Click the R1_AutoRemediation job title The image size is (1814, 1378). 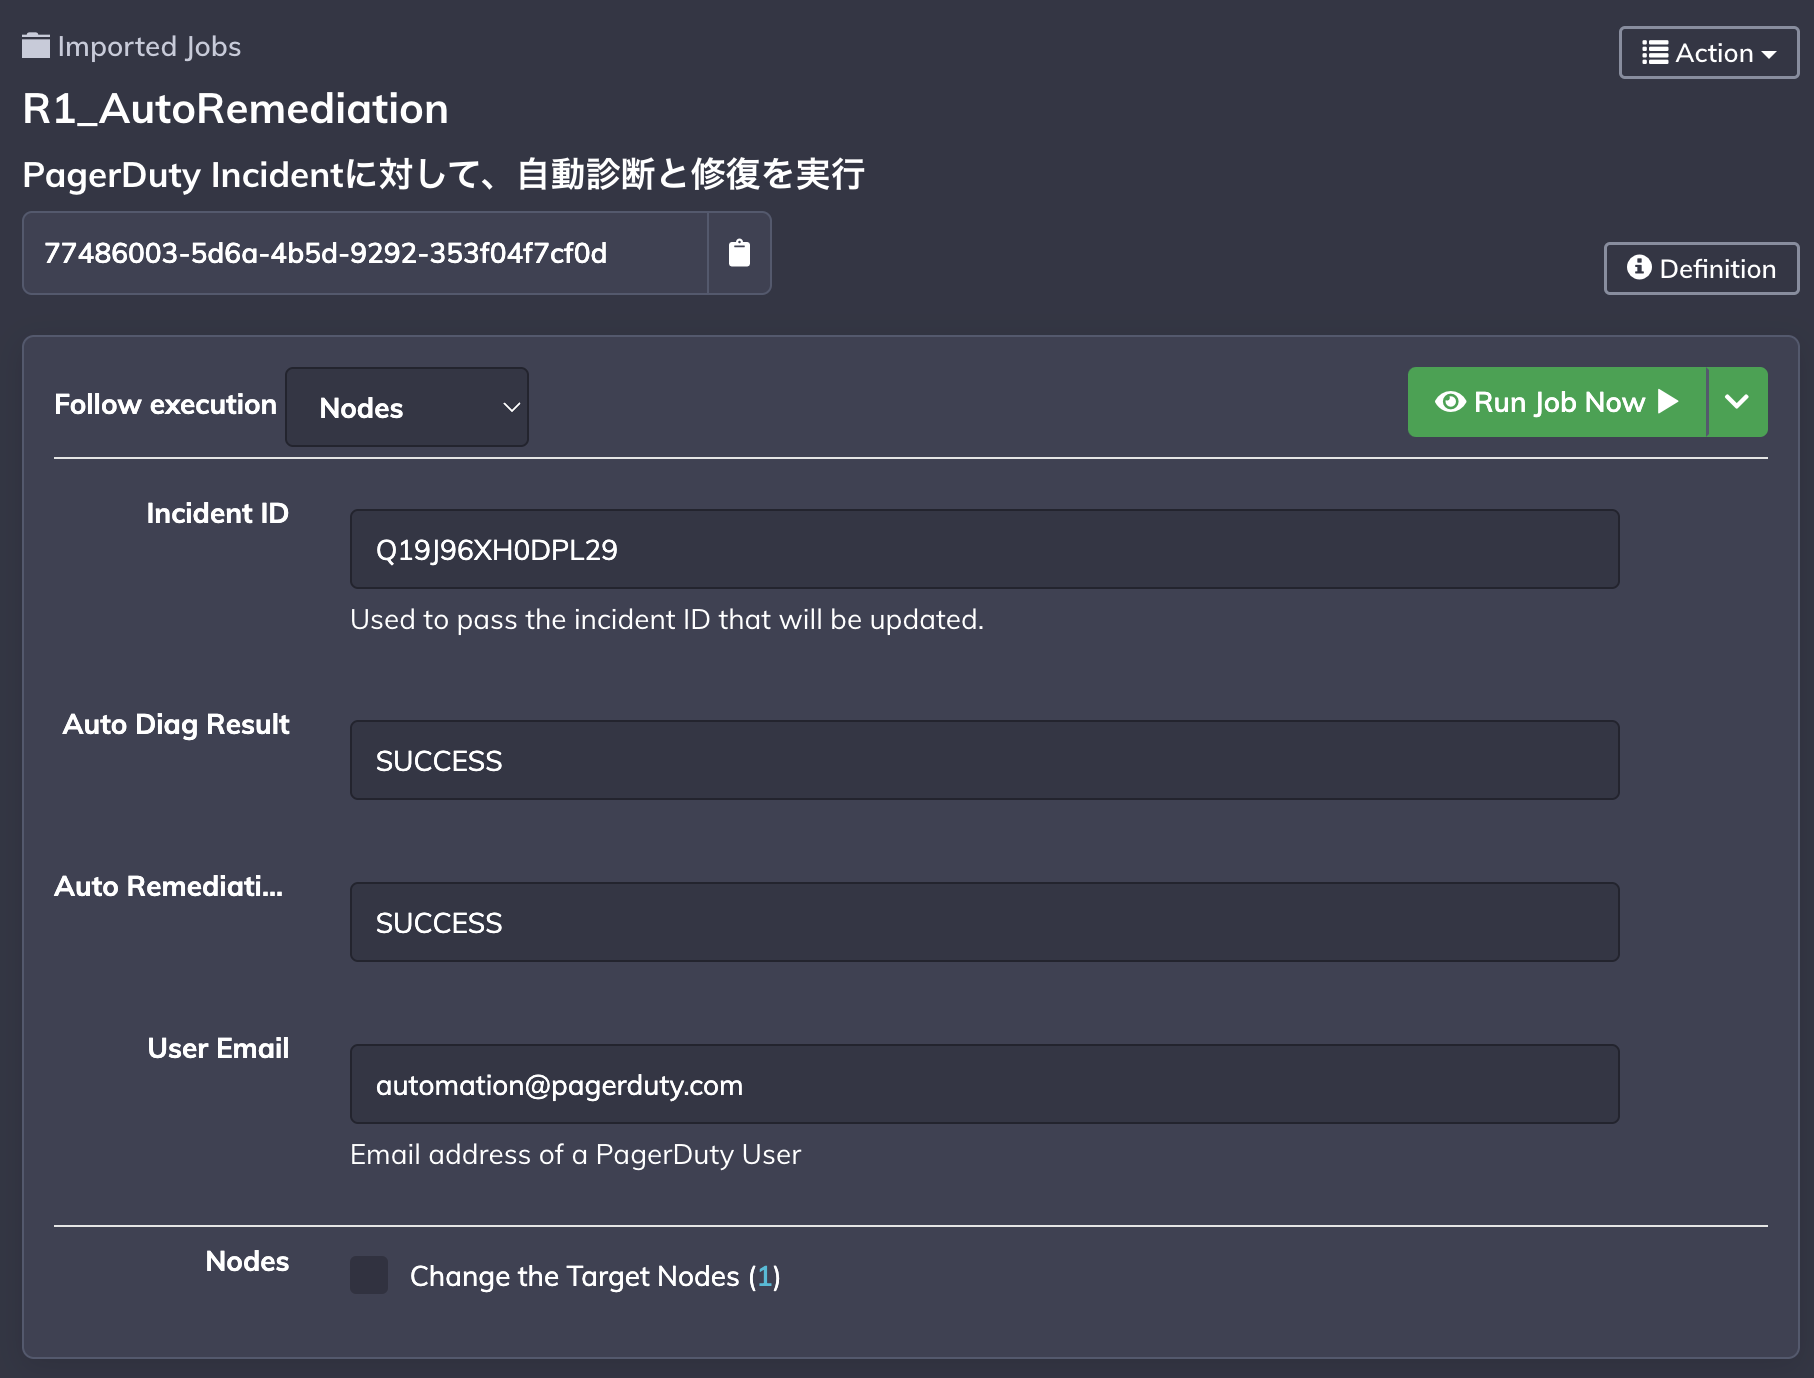coord(236,108)
